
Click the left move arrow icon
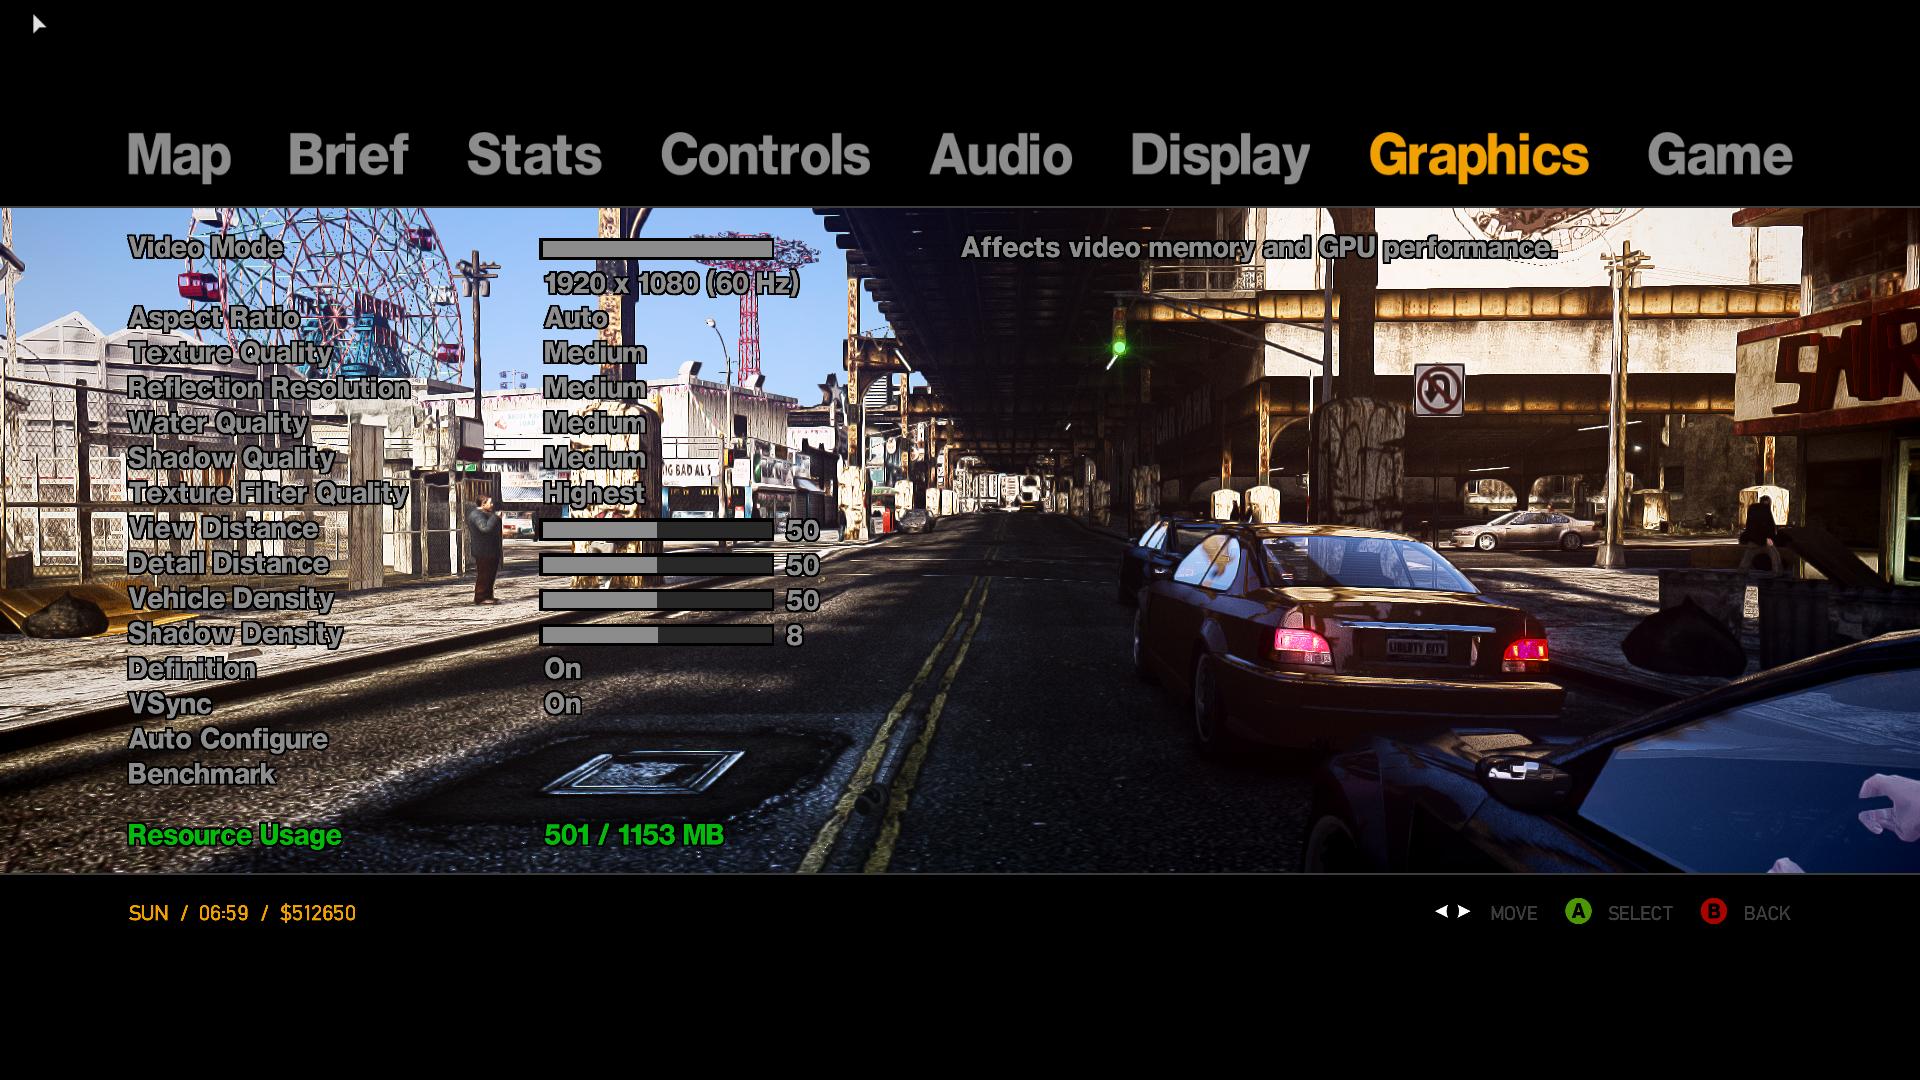(x=1441, y=911)
